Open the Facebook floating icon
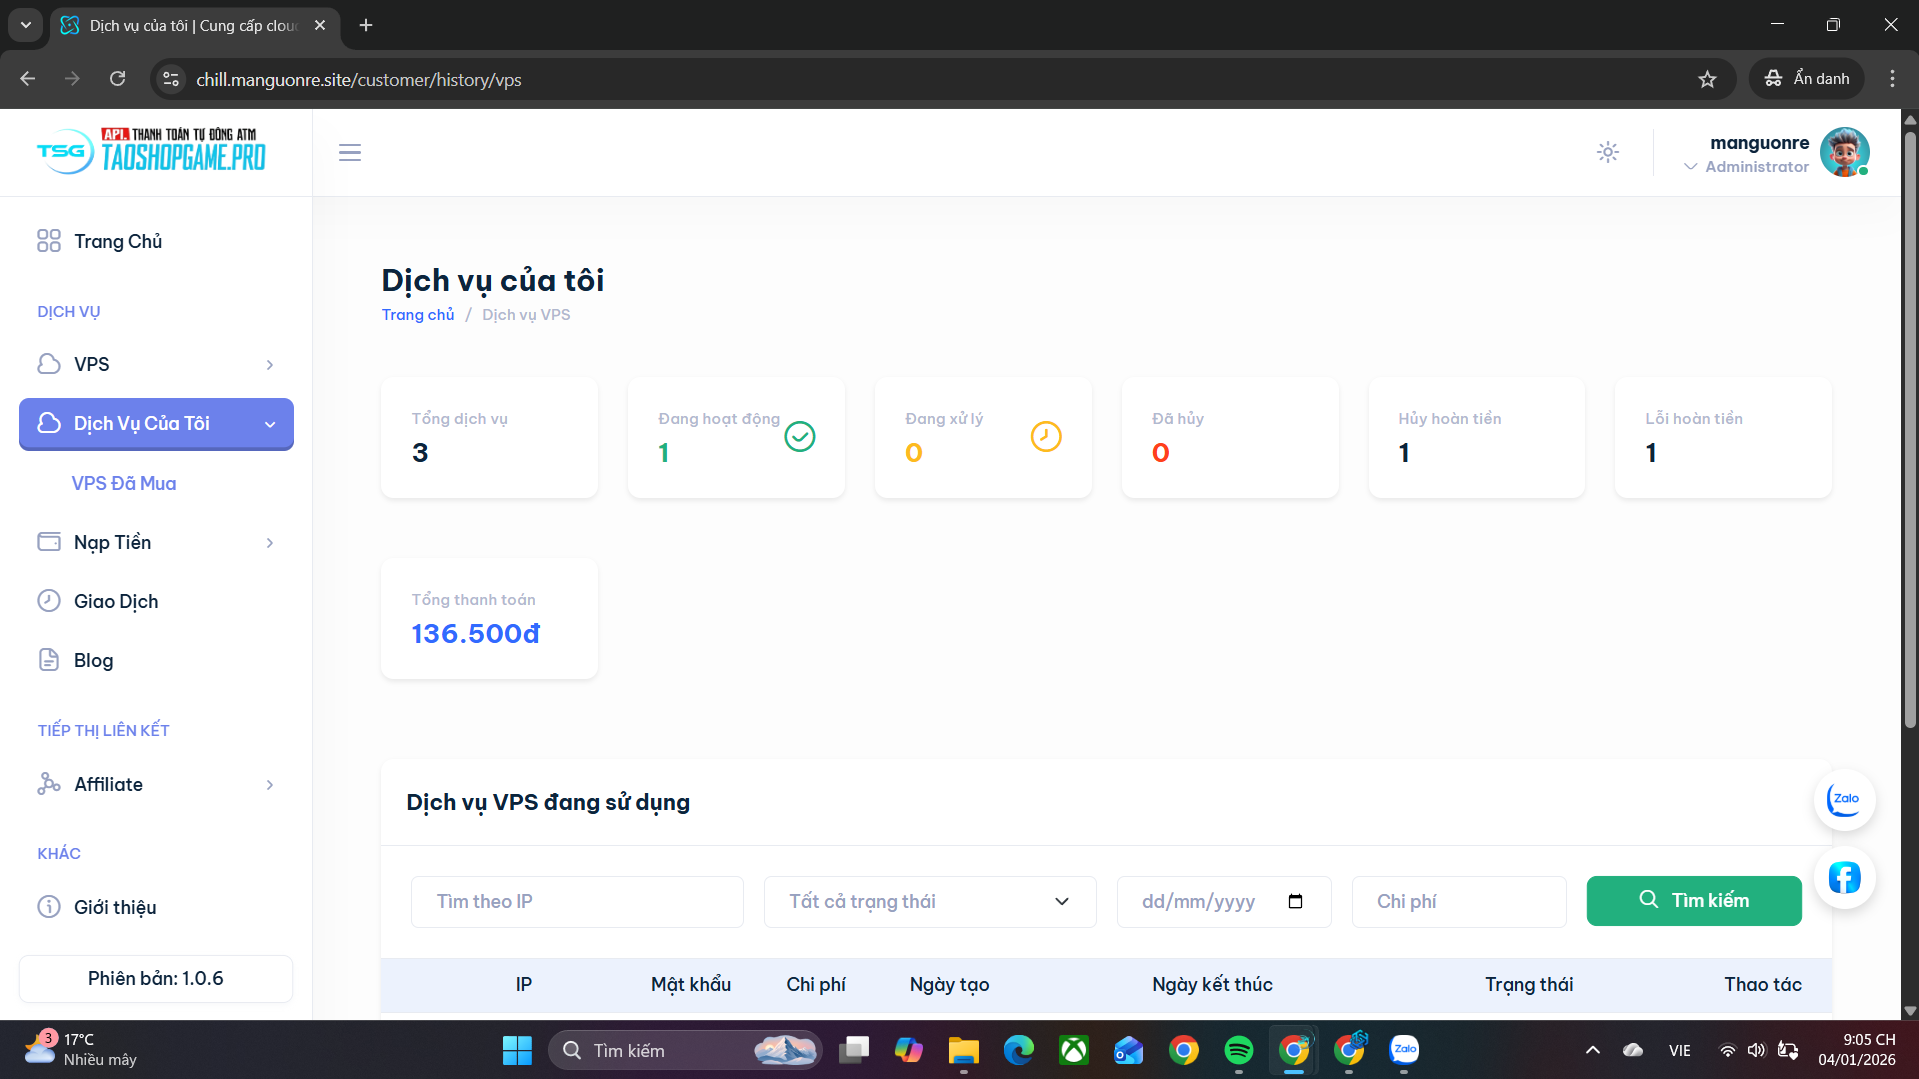 (1843, 878)
